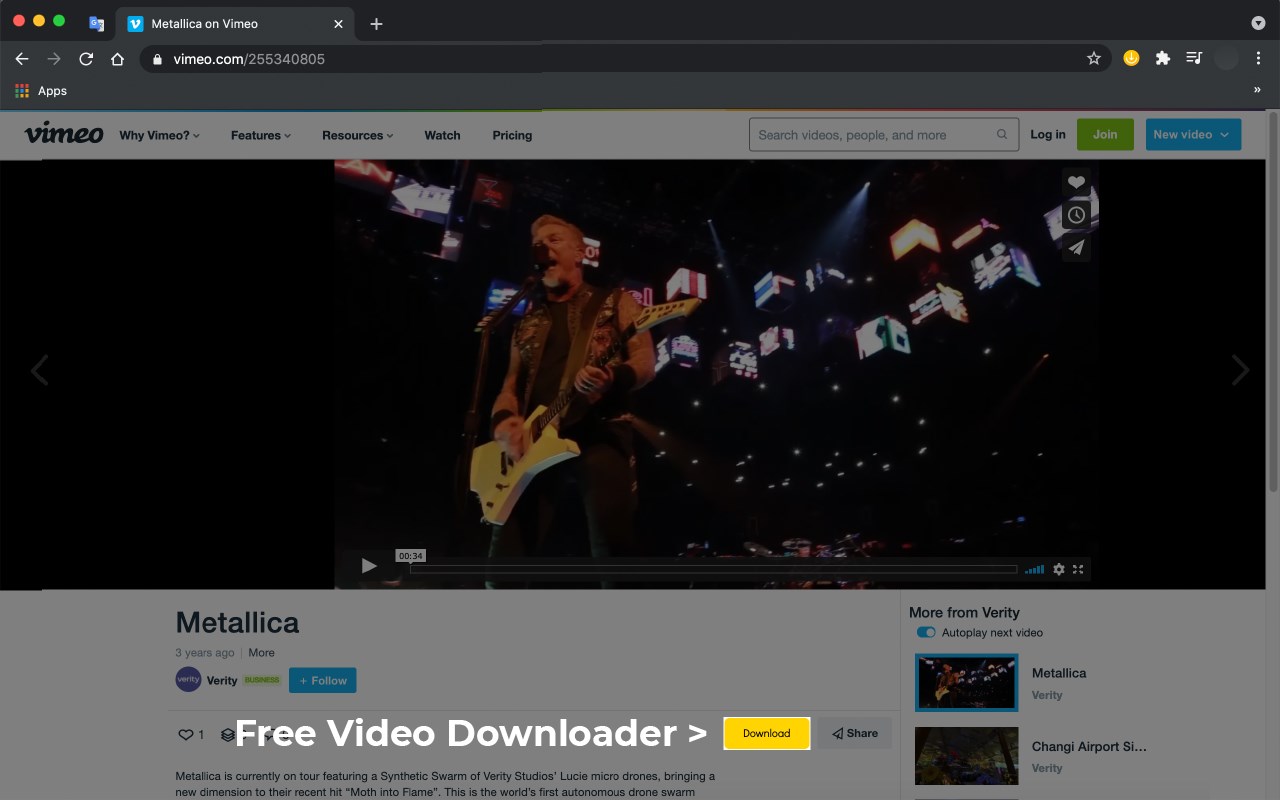
Task: Open the Pricing menu item
Action: tap(512, 135)
